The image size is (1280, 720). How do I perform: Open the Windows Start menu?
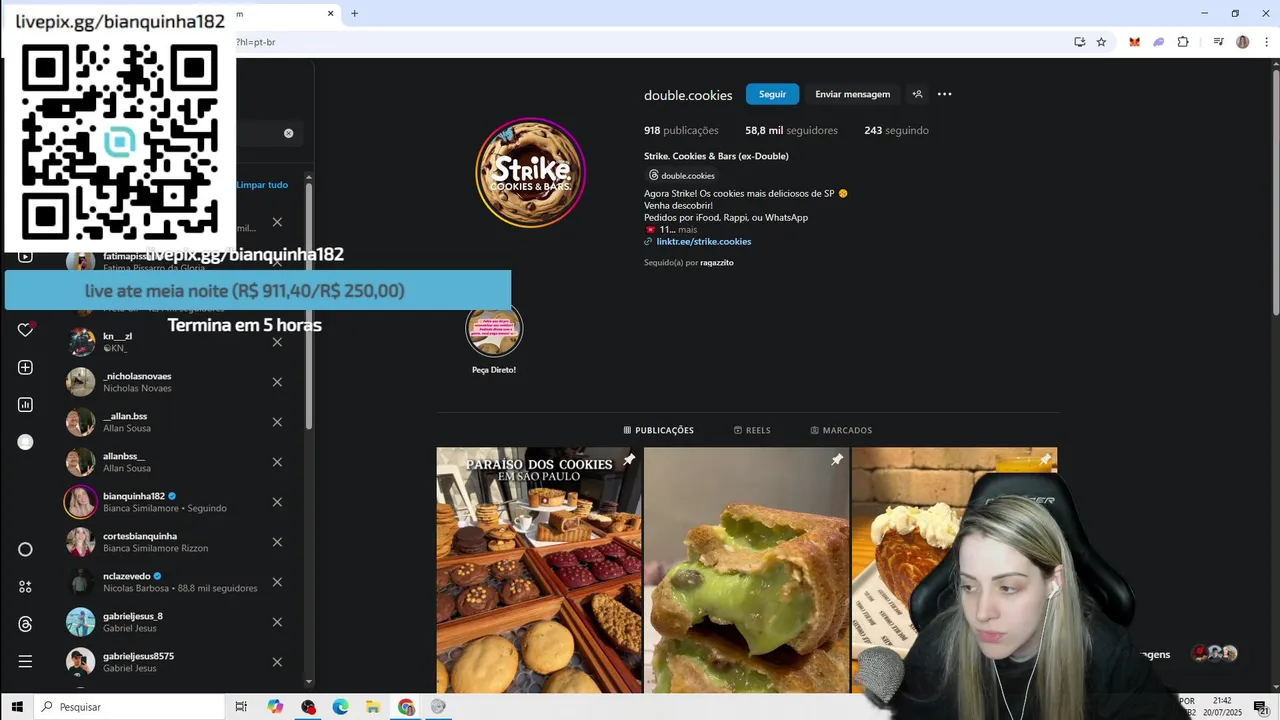click(x=17, y=707)
